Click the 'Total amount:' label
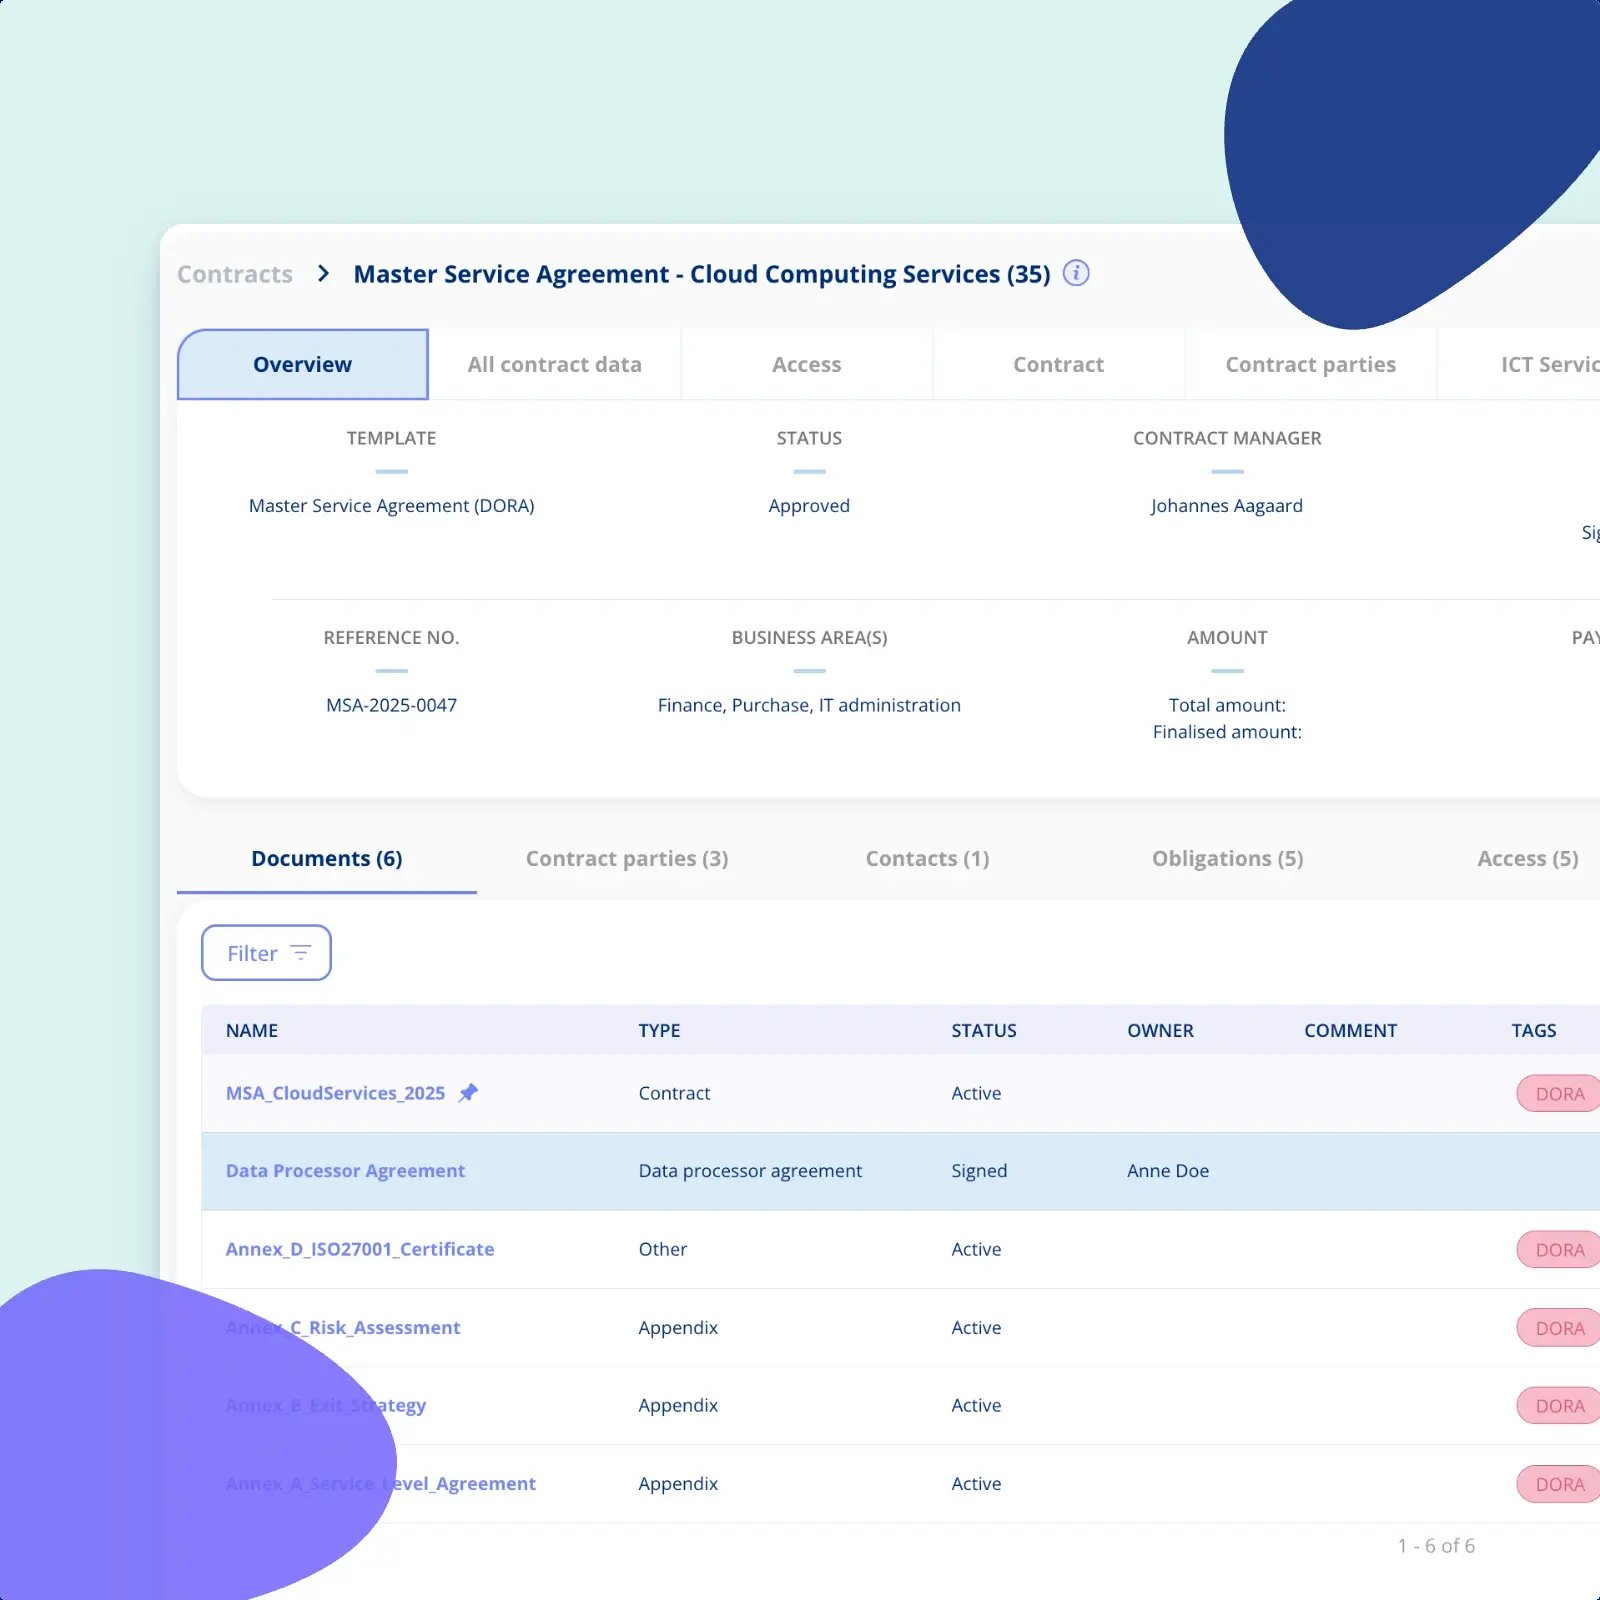The height and width of the screenshot is (1600, 1600). pos(1227,705)
